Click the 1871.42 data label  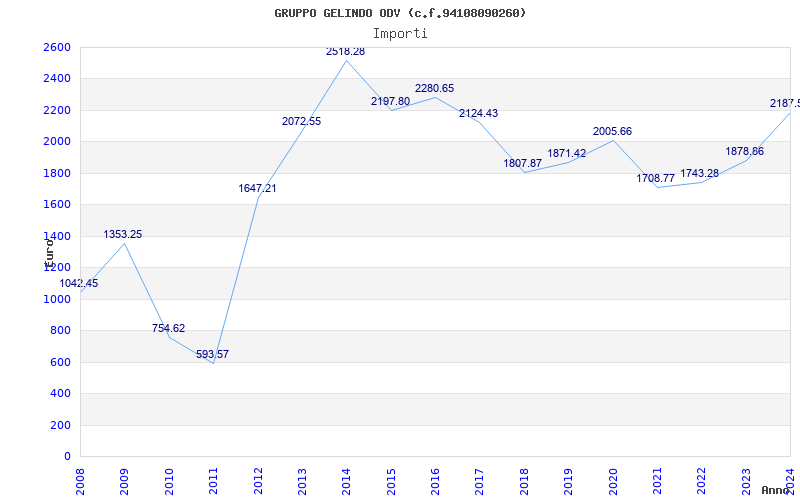[567, 153]
